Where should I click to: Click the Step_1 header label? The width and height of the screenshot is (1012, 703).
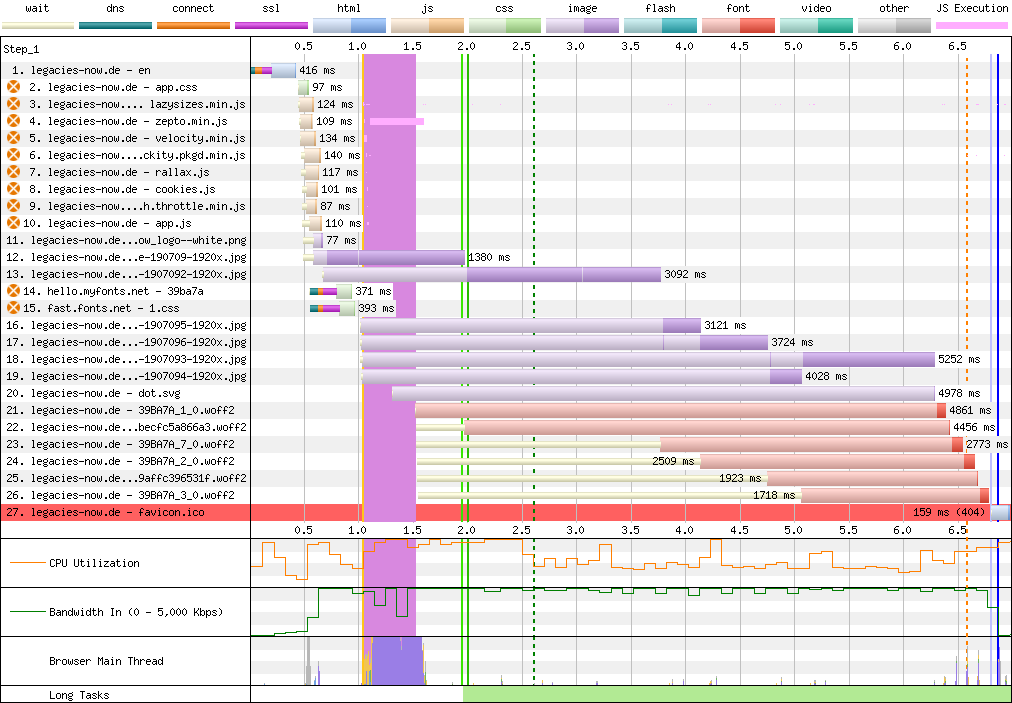point(21,49)
